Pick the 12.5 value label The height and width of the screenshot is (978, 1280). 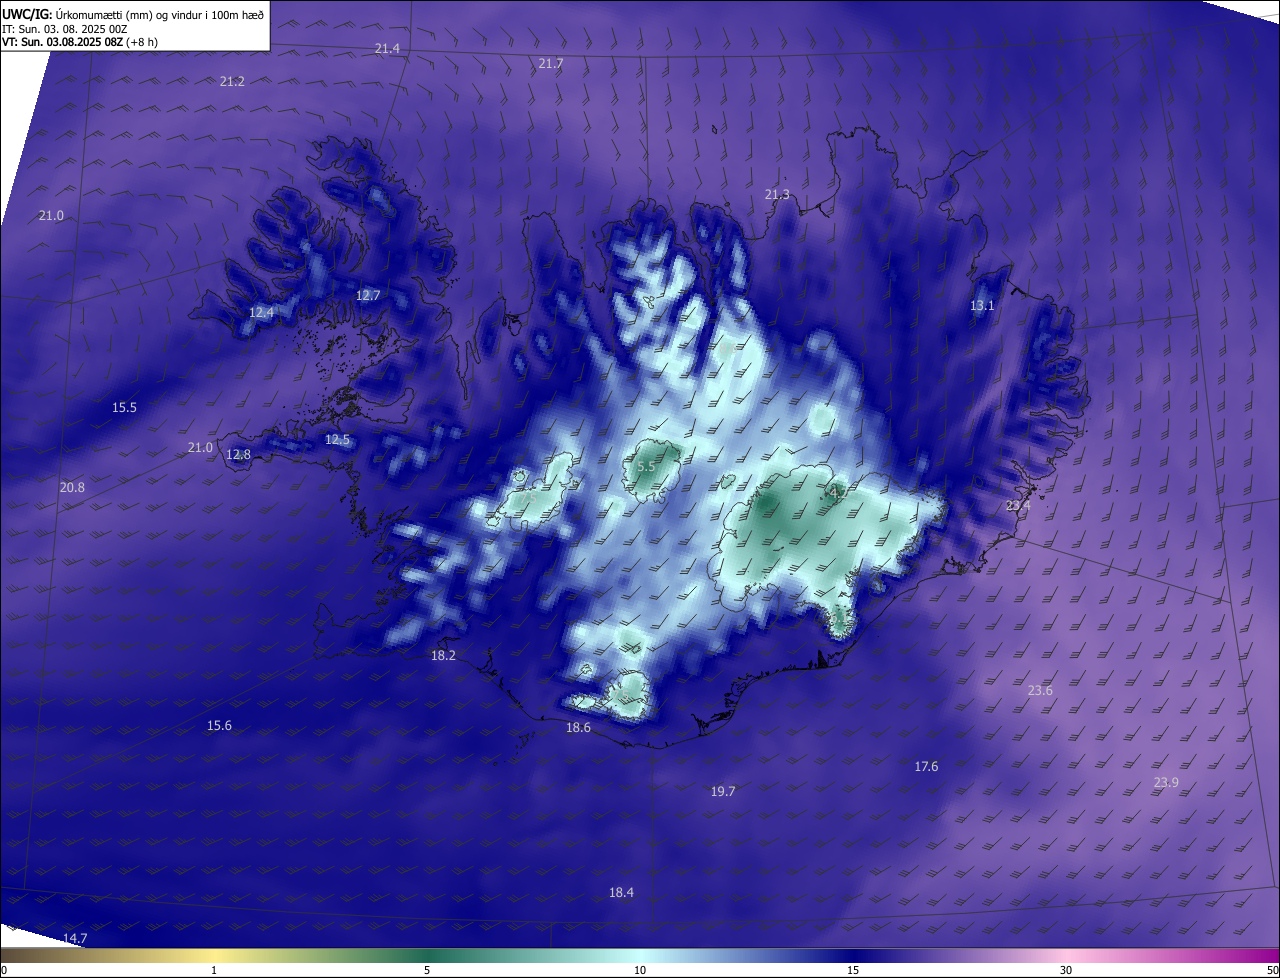[338, 439]
